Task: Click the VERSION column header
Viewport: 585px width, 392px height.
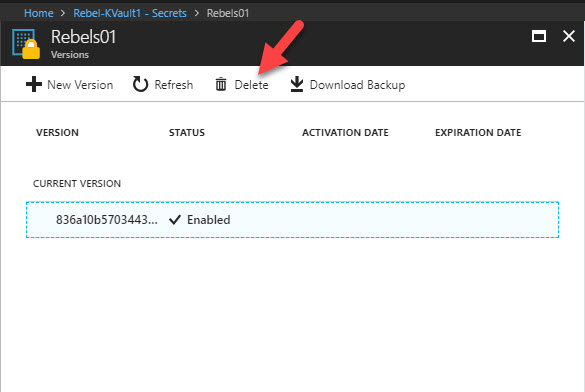Action: (x=57, y=133)
